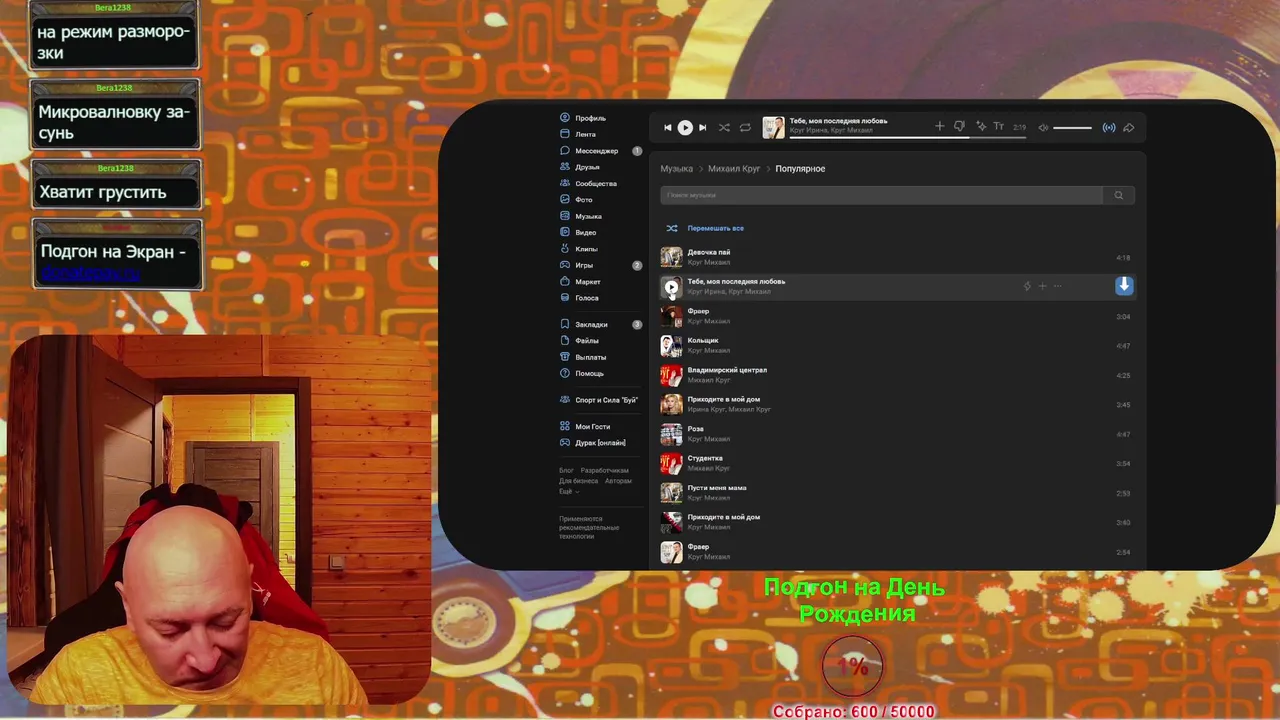
Task: Show similar for Тебе, моя последняя любовь row
Action: [x=1027, y=286]
